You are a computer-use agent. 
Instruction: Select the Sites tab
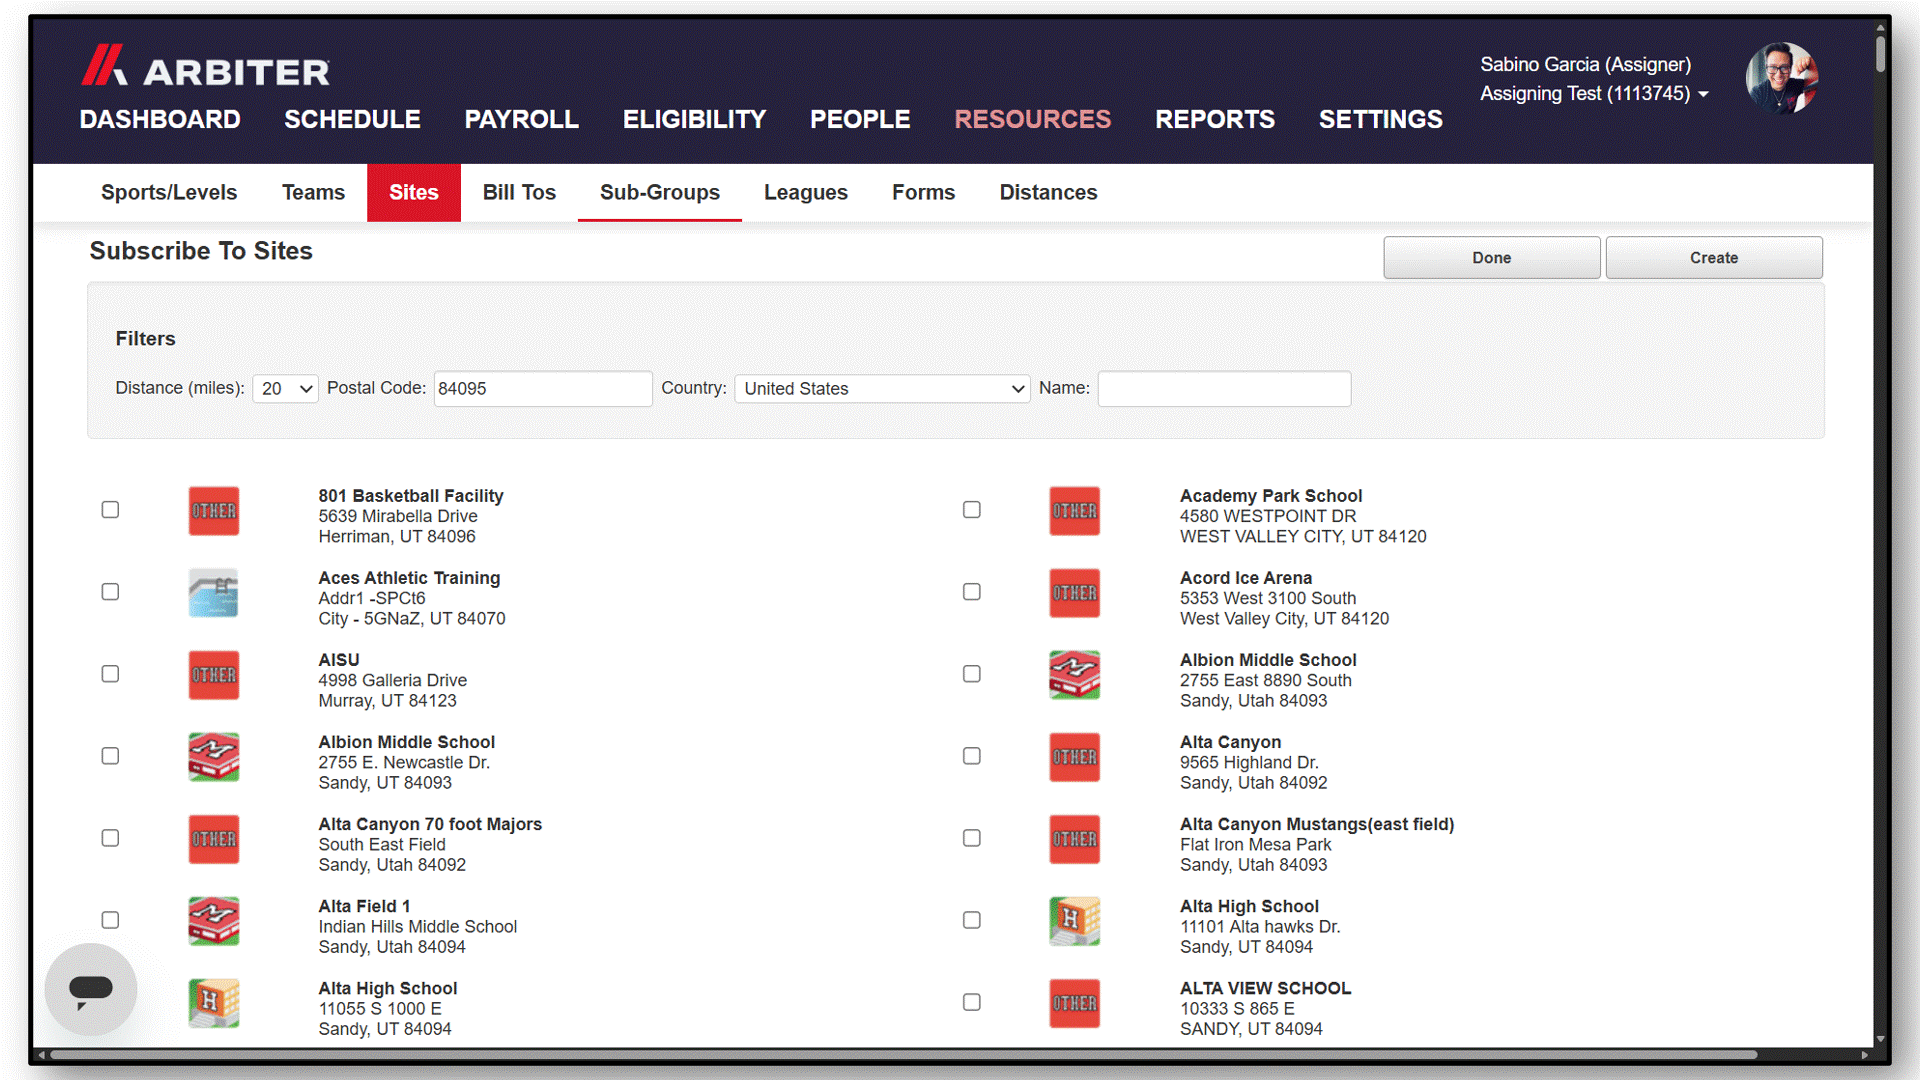(x=414, y=192)
